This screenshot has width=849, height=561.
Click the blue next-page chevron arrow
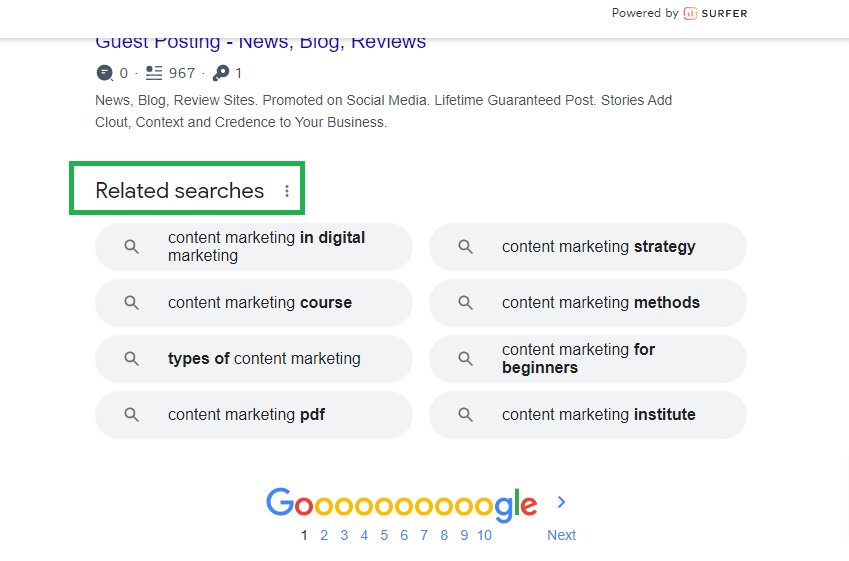tap(562, 502)
